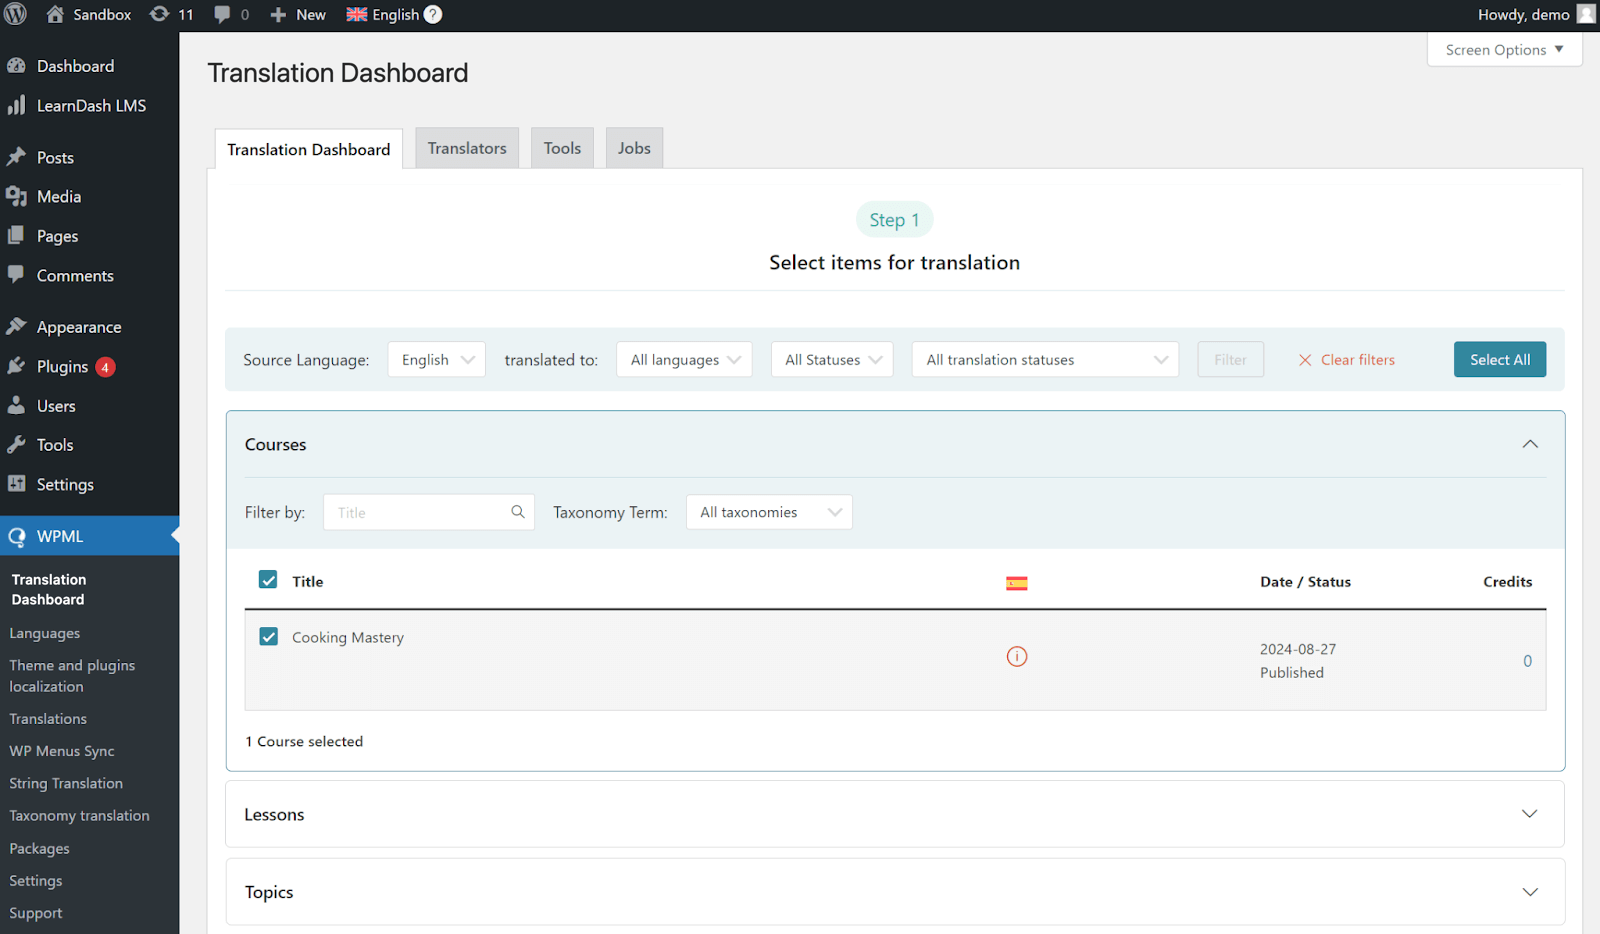1600x934 pixels.
Task: Click the orange info icon for Cooking Mastery
Action: point(1016,657)
